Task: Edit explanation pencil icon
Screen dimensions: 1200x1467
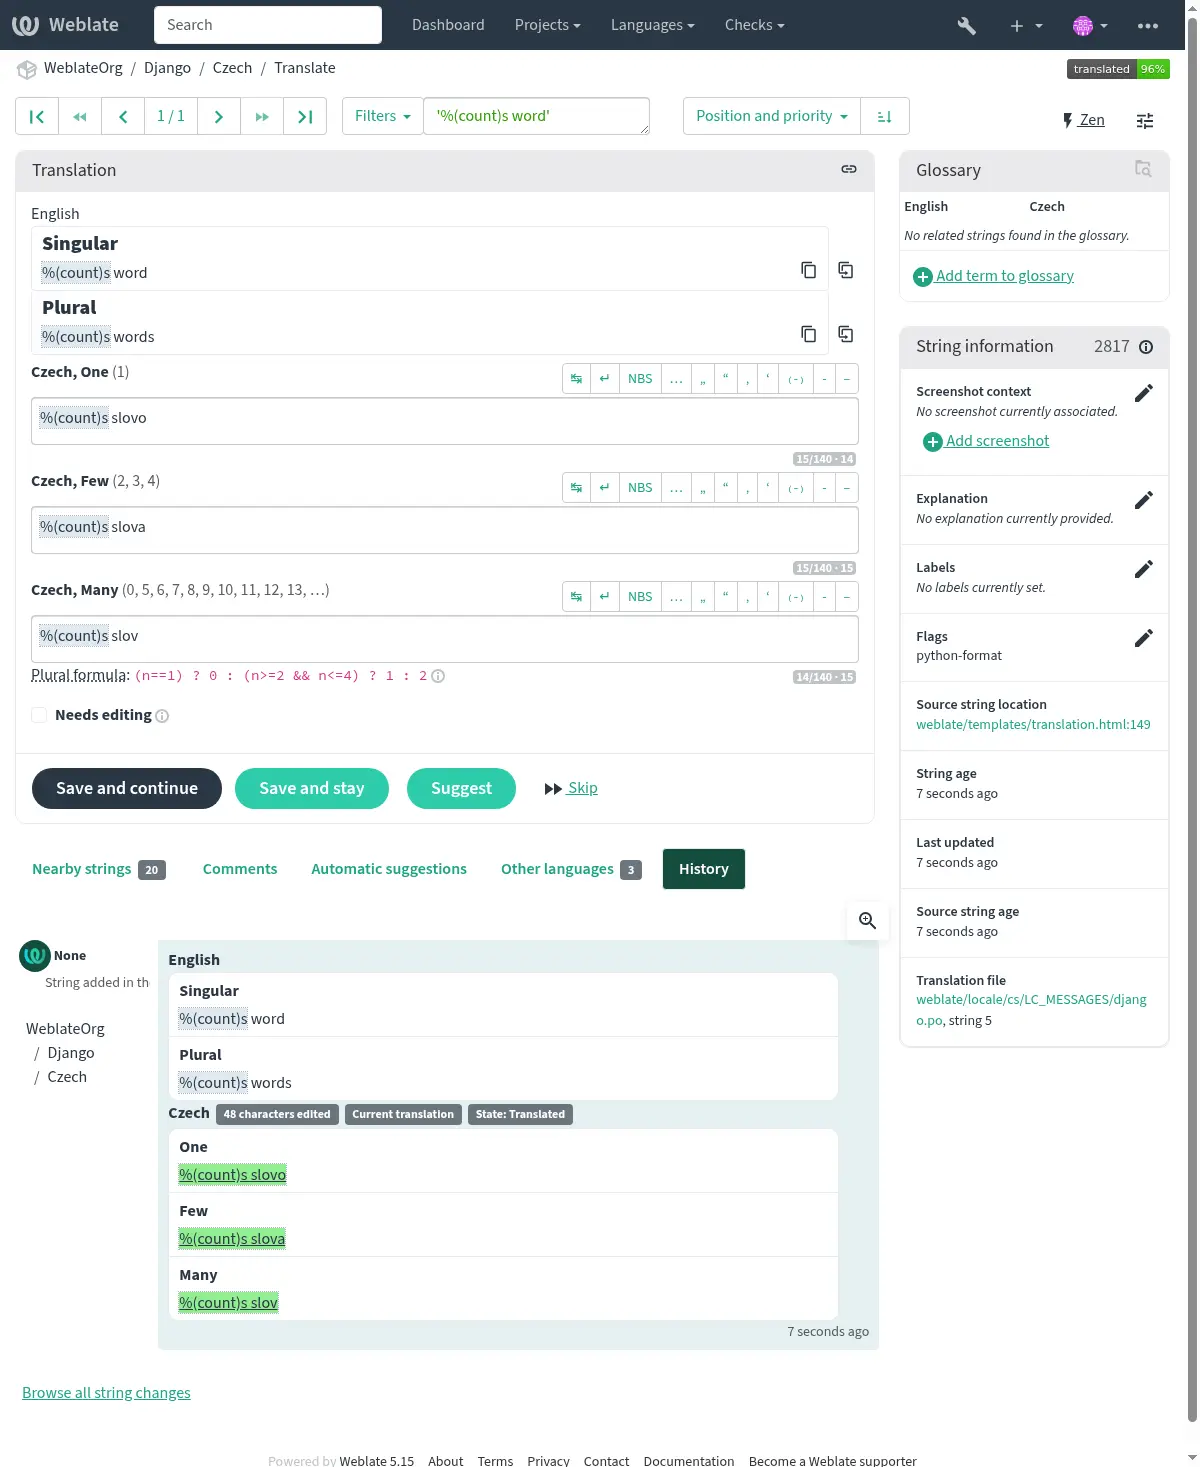Action: coord(1144,500)
